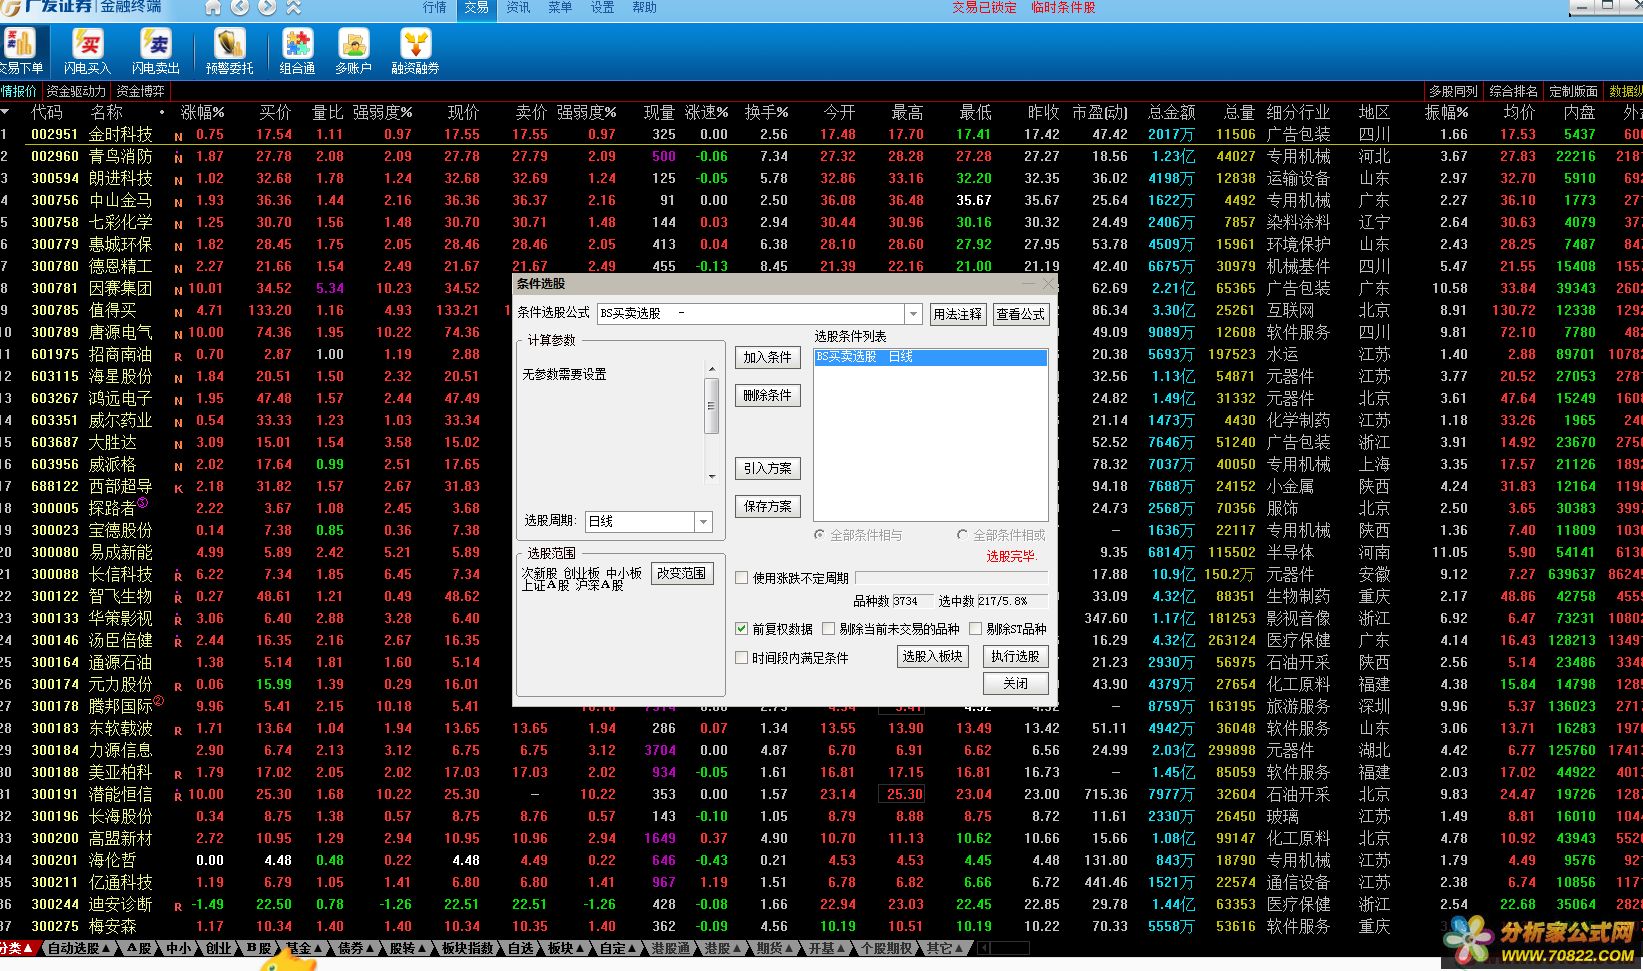Image resolution: width=1643 pixels, height=971 pixels.
Task: Click the R marker for 招商南油 row
Action: point(179,356)
